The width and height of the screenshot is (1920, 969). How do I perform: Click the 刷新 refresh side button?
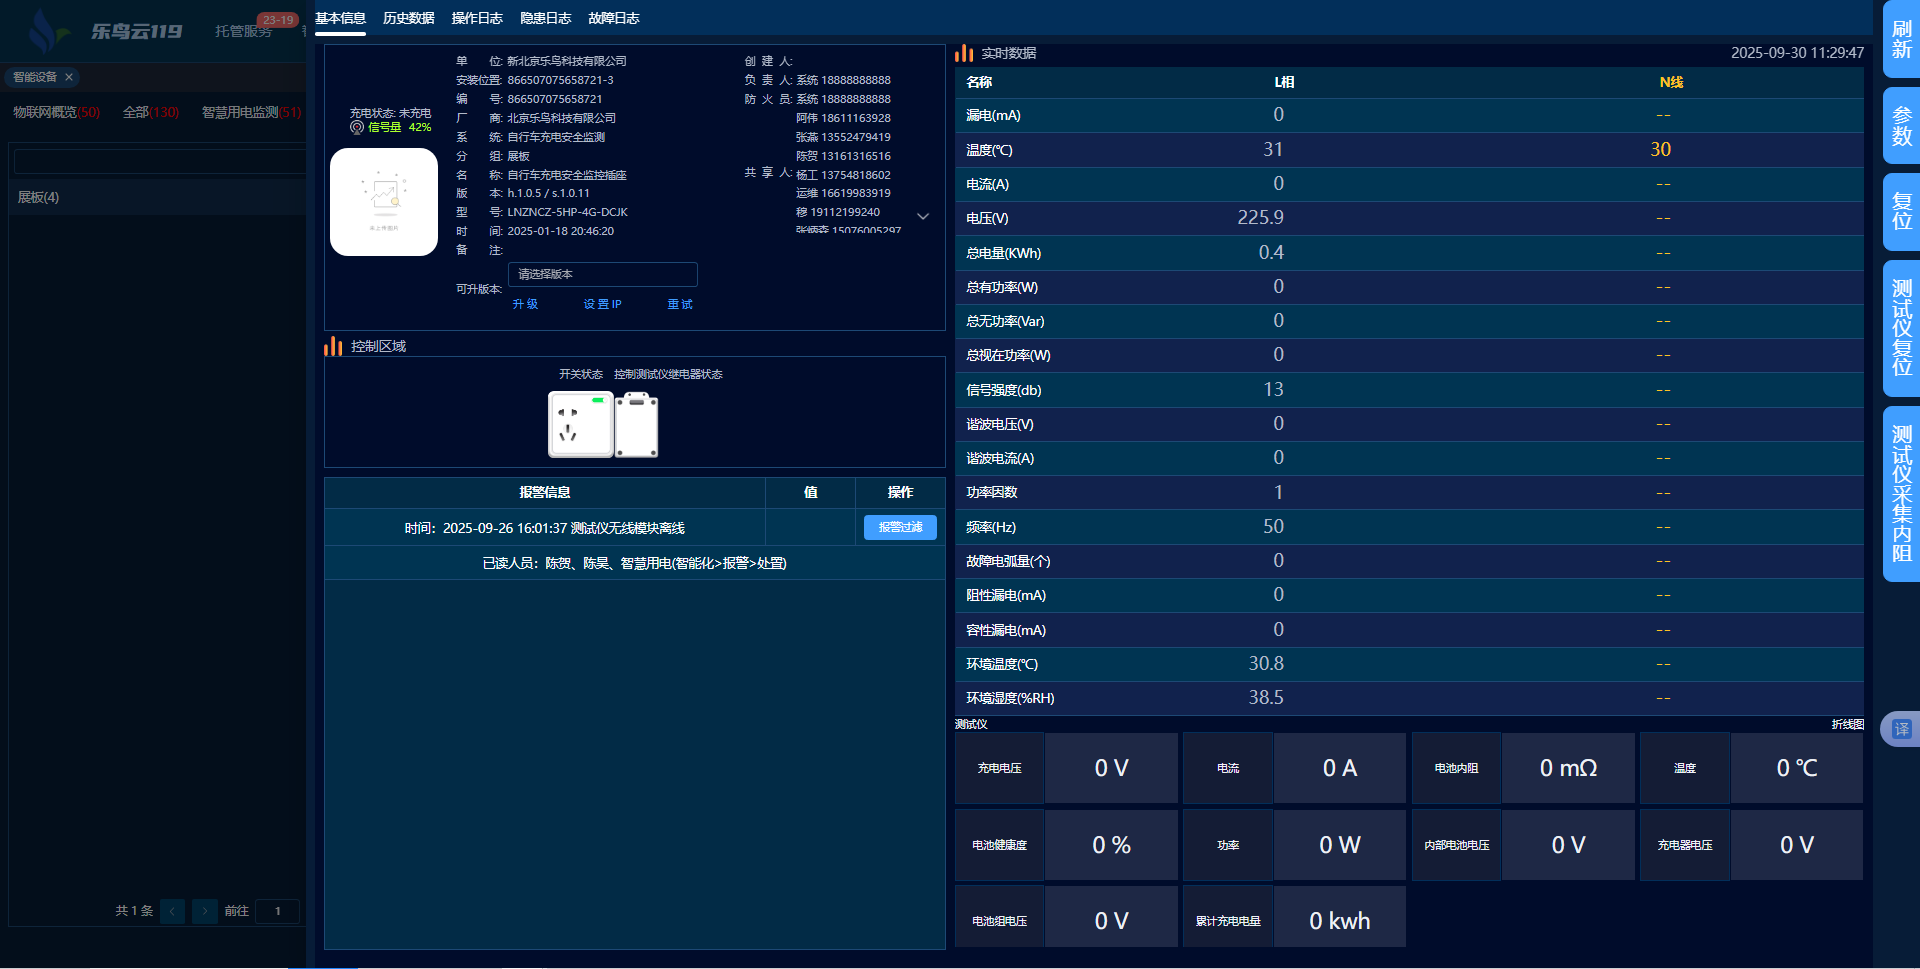pos(1901,40)
